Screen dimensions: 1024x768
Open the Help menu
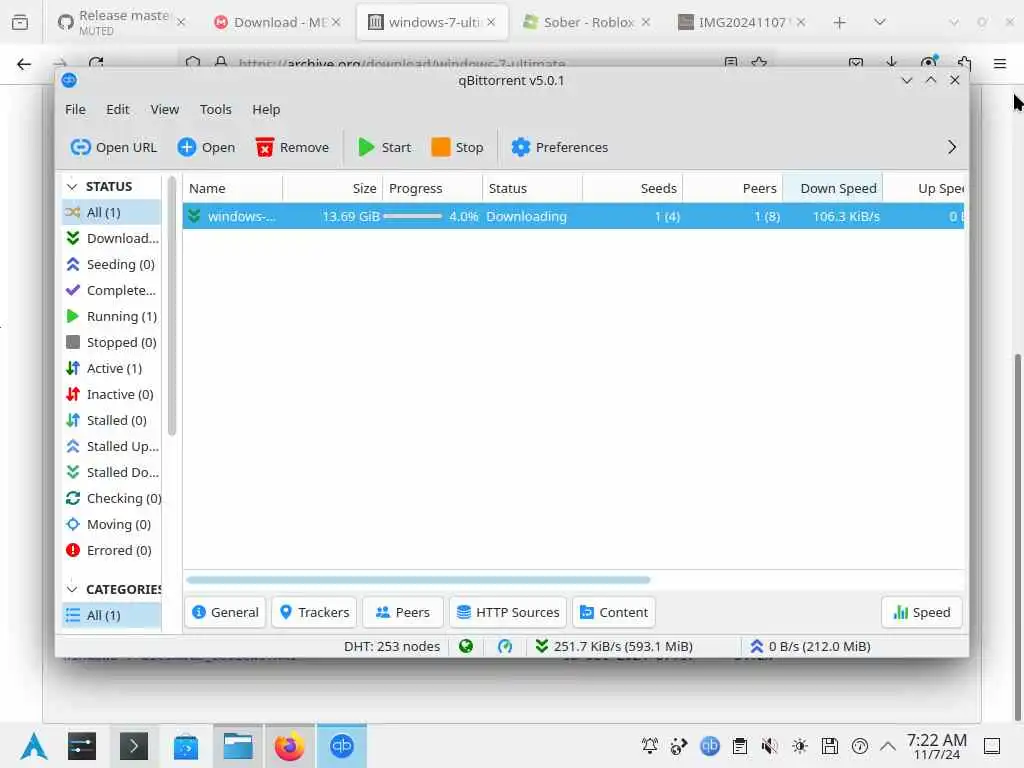point(266,110)
